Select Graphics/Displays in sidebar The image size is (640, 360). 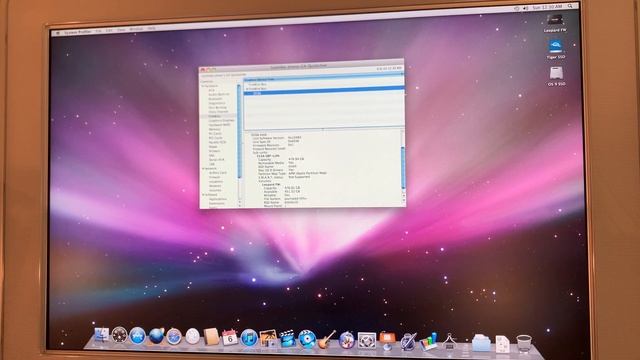221,120
